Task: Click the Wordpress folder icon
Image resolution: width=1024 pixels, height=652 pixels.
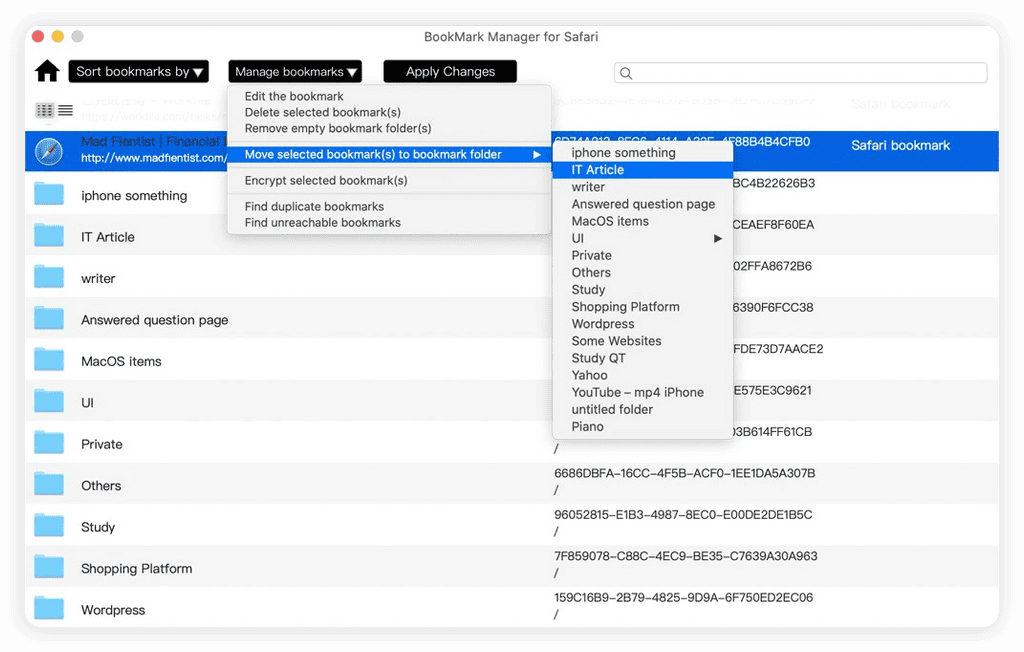Action: 49,608
